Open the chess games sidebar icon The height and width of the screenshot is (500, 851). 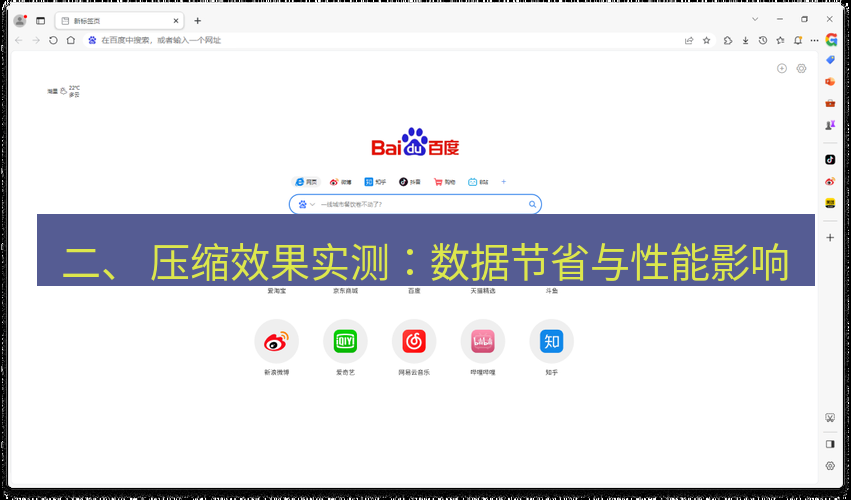[x=830, y=125]
